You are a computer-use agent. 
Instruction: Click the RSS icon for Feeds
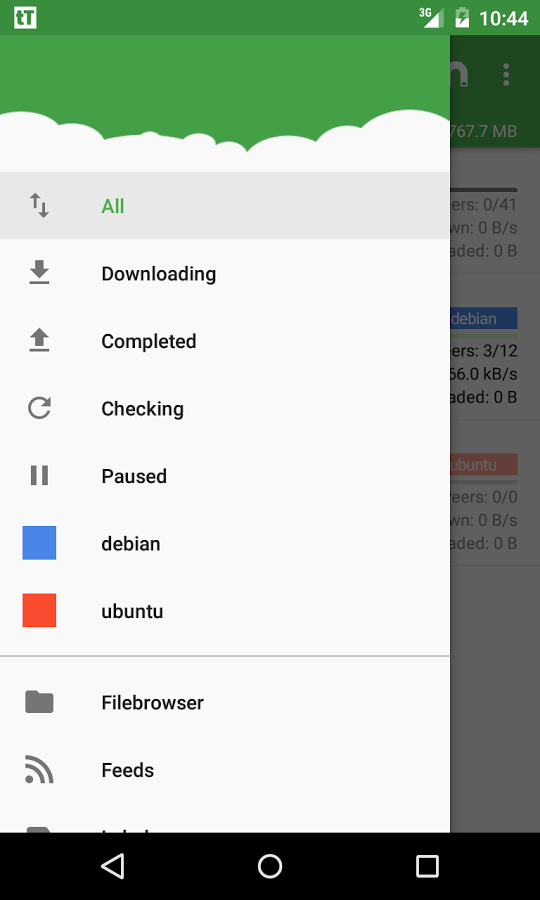point(40,769)
